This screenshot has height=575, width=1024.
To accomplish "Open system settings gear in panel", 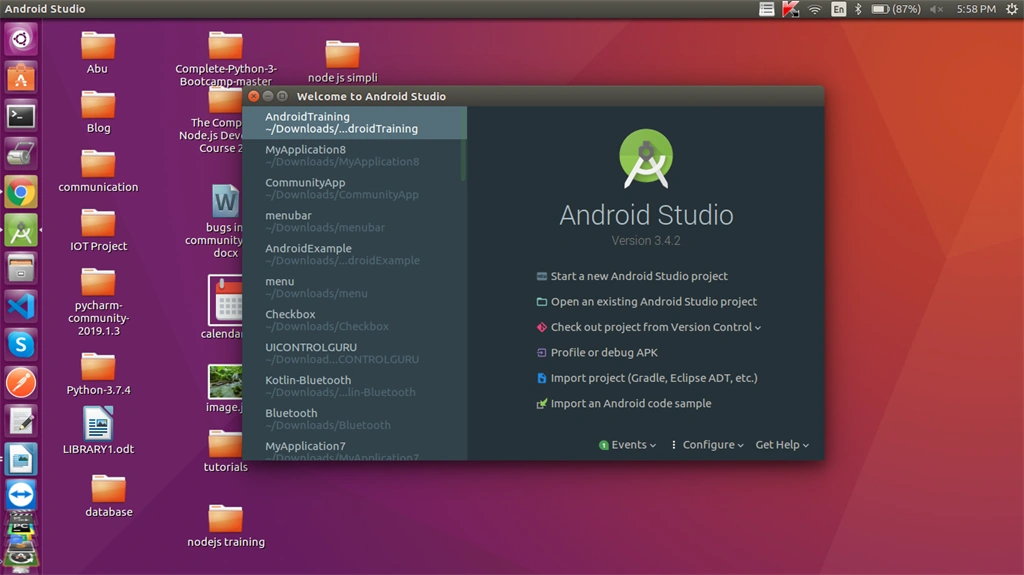I will [x=1012, y=9].
